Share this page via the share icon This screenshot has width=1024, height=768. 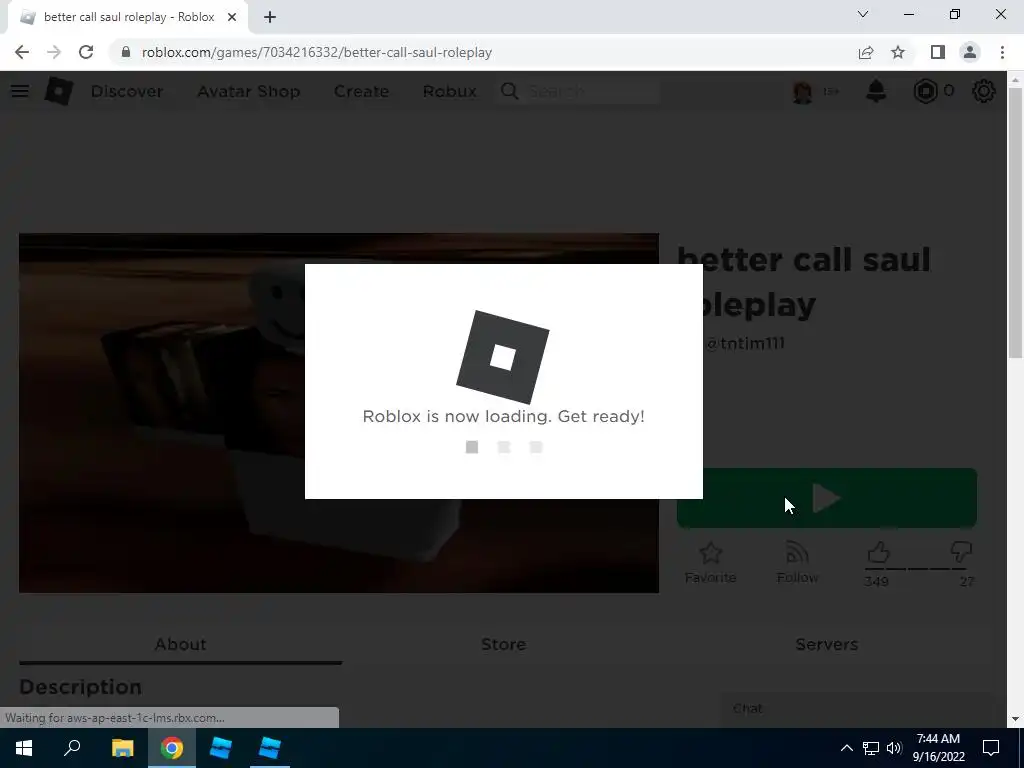[866, 52]
